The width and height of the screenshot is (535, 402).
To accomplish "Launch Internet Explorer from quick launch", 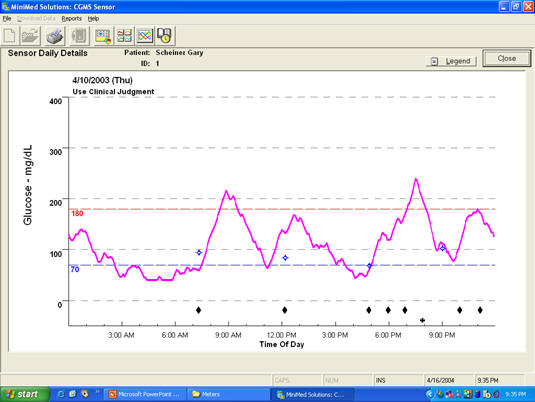I will tap(61, 394).
